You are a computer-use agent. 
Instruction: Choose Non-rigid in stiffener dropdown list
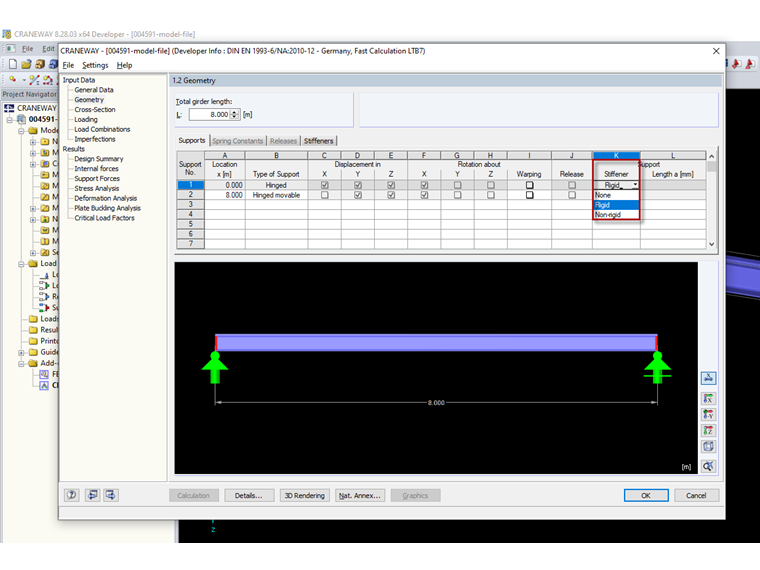coord(616,214)
